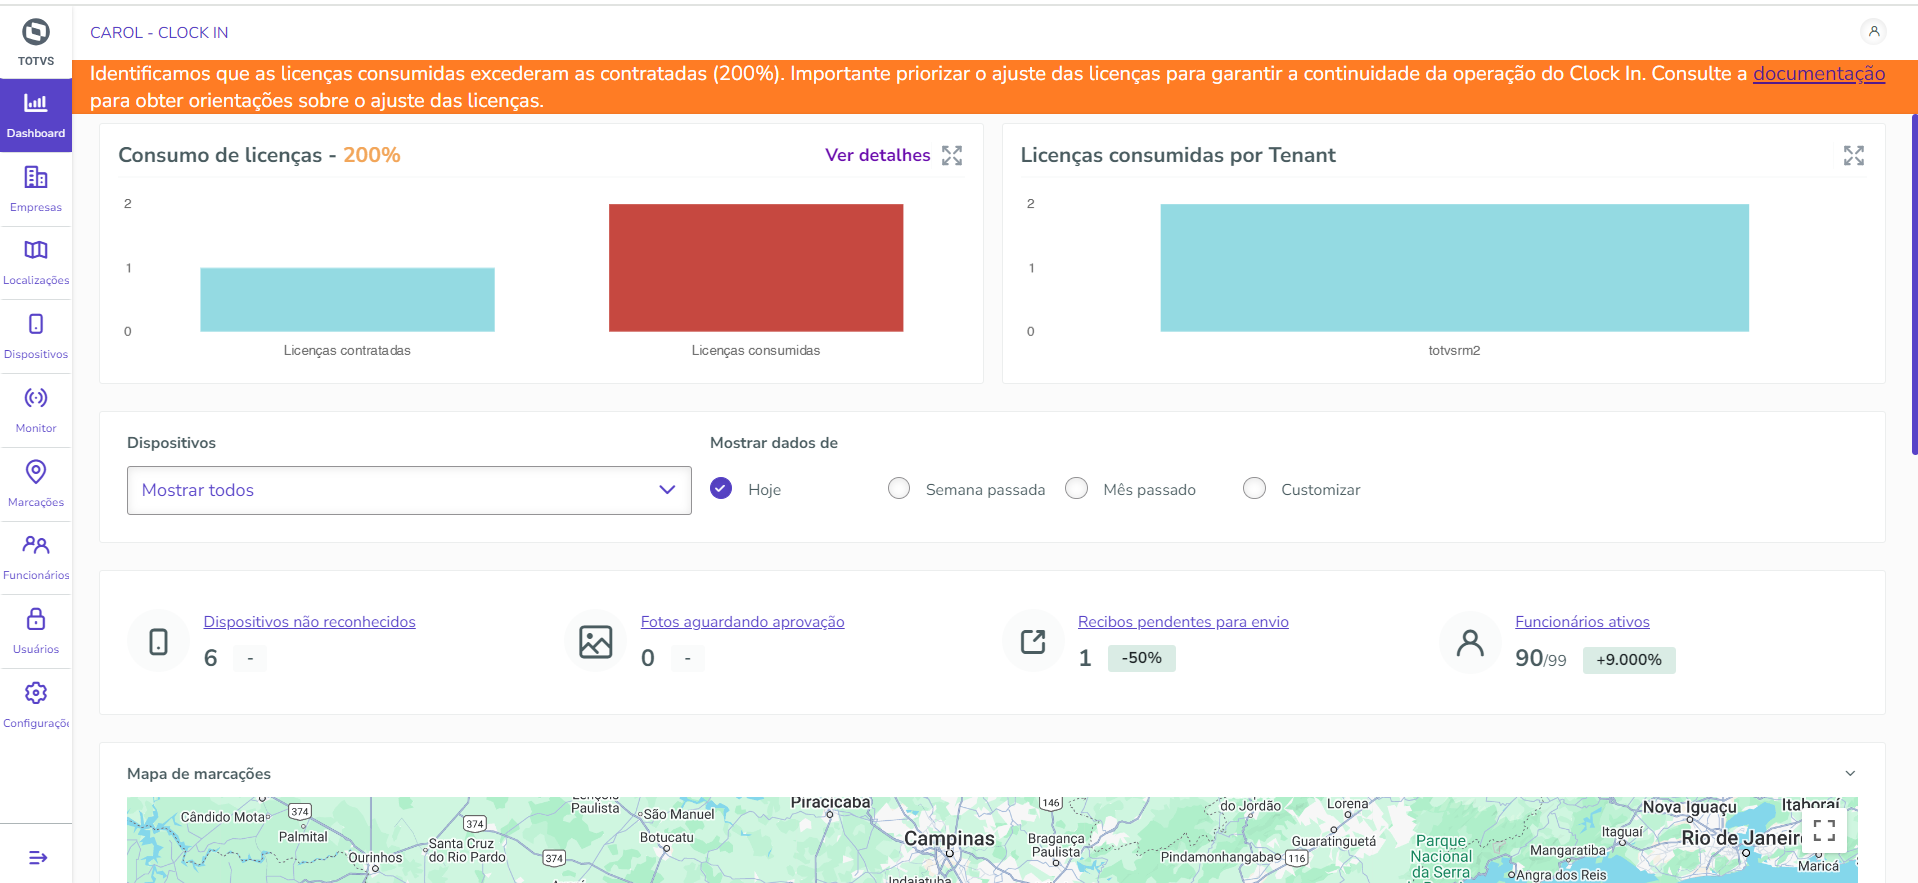Open the user profile avatar icon
Screen dimensions: 1918x883
[1874, 32]
